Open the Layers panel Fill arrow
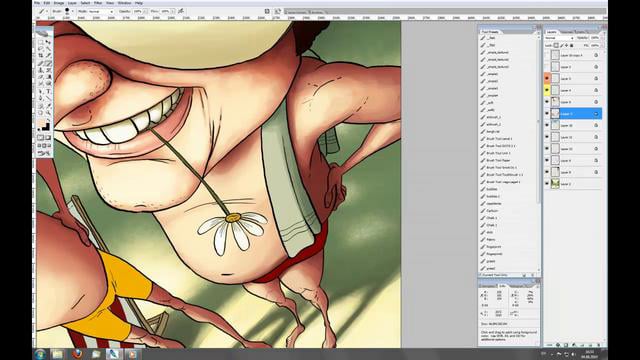This screenshot has height=360, width=640. [x=602, y=46]
